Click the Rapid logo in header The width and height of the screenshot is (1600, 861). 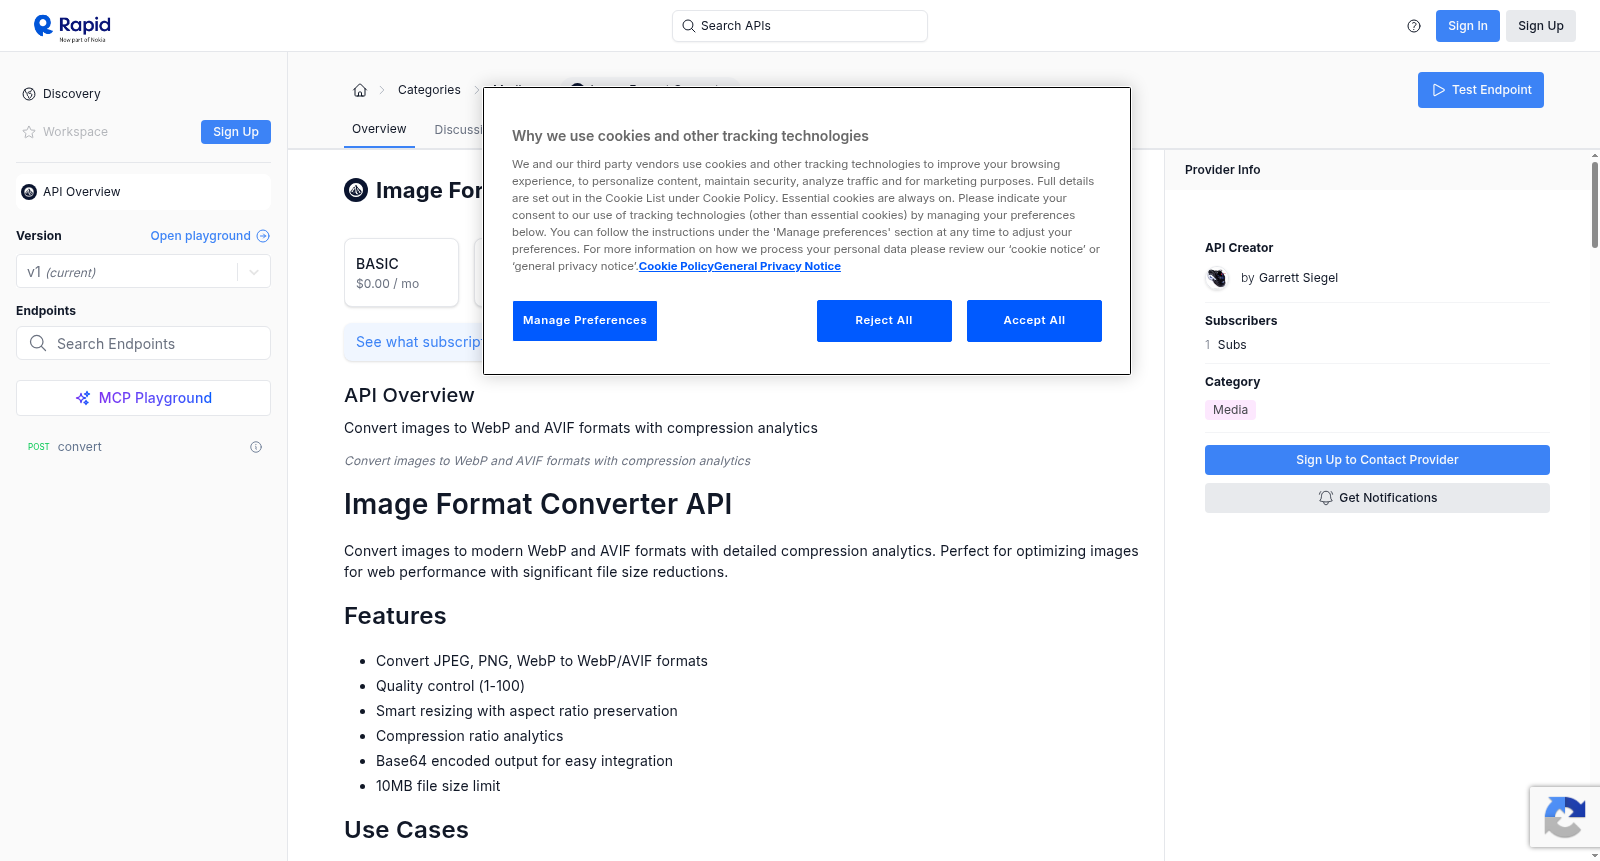point(72,27)
